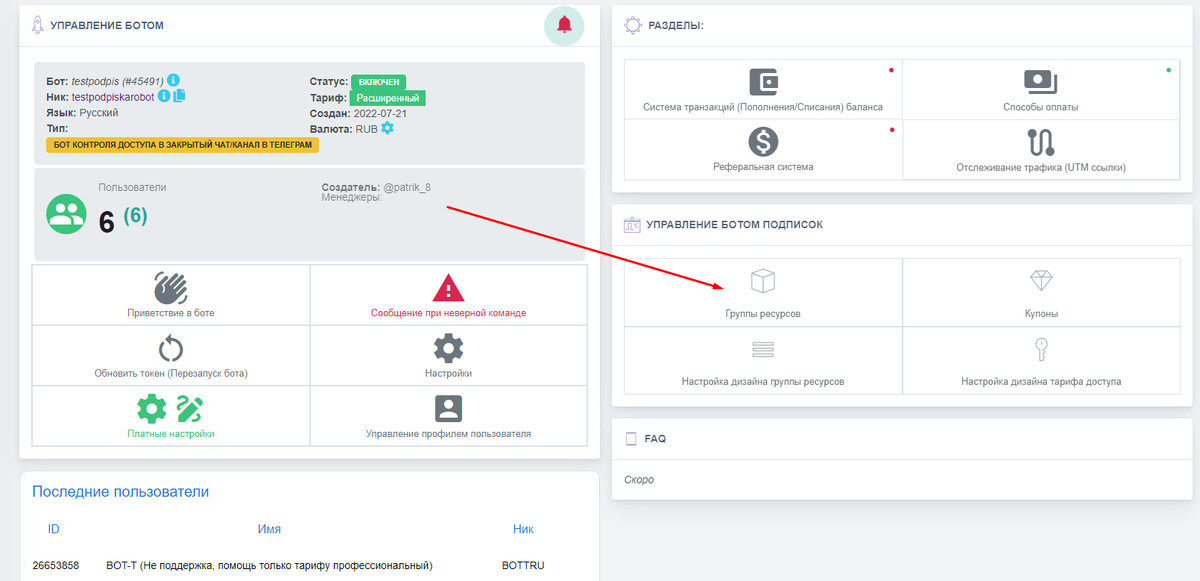
Task: Click the BOTTRU nick cell
Action: 524,566
